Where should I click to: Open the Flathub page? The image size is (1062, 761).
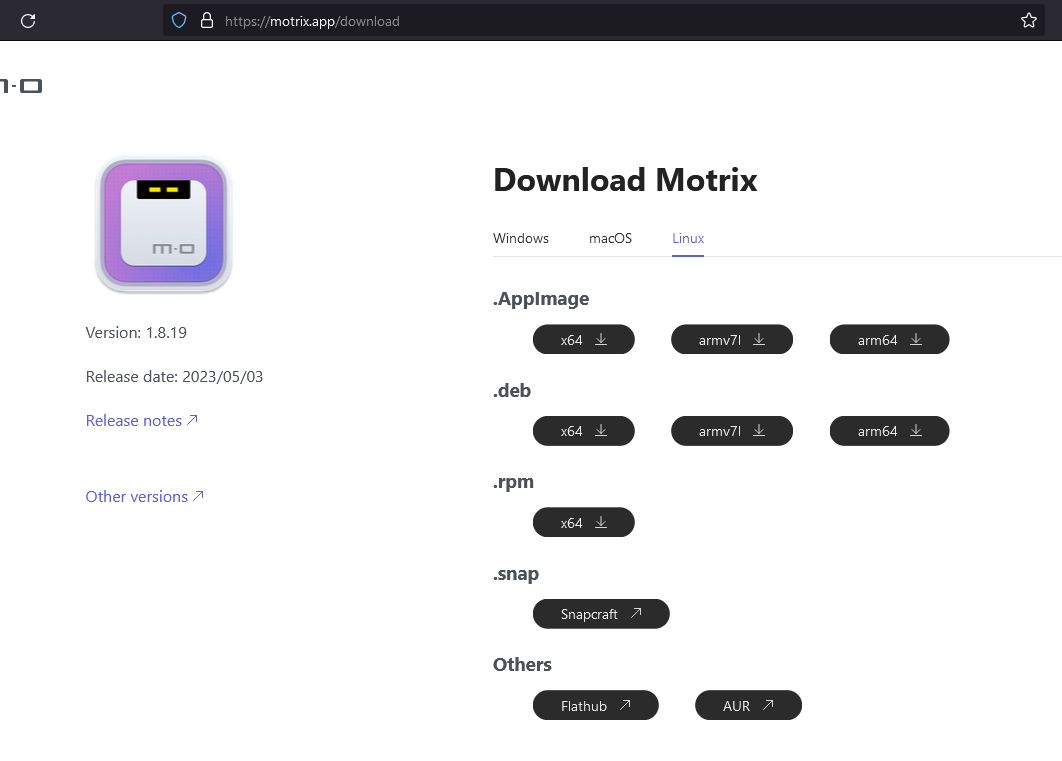[595, 705]
